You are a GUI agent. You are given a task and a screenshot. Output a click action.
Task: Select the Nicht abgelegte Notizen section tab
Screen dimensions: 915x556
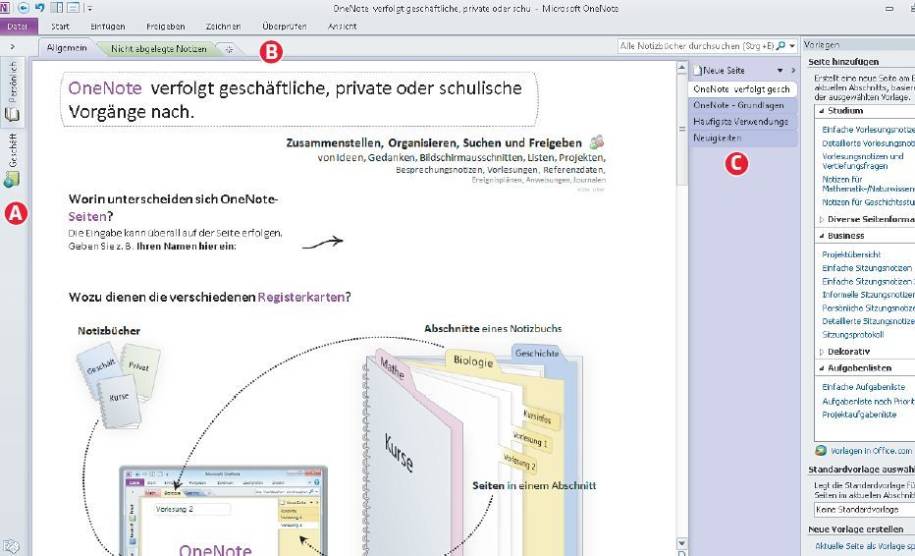click(159, 49)
